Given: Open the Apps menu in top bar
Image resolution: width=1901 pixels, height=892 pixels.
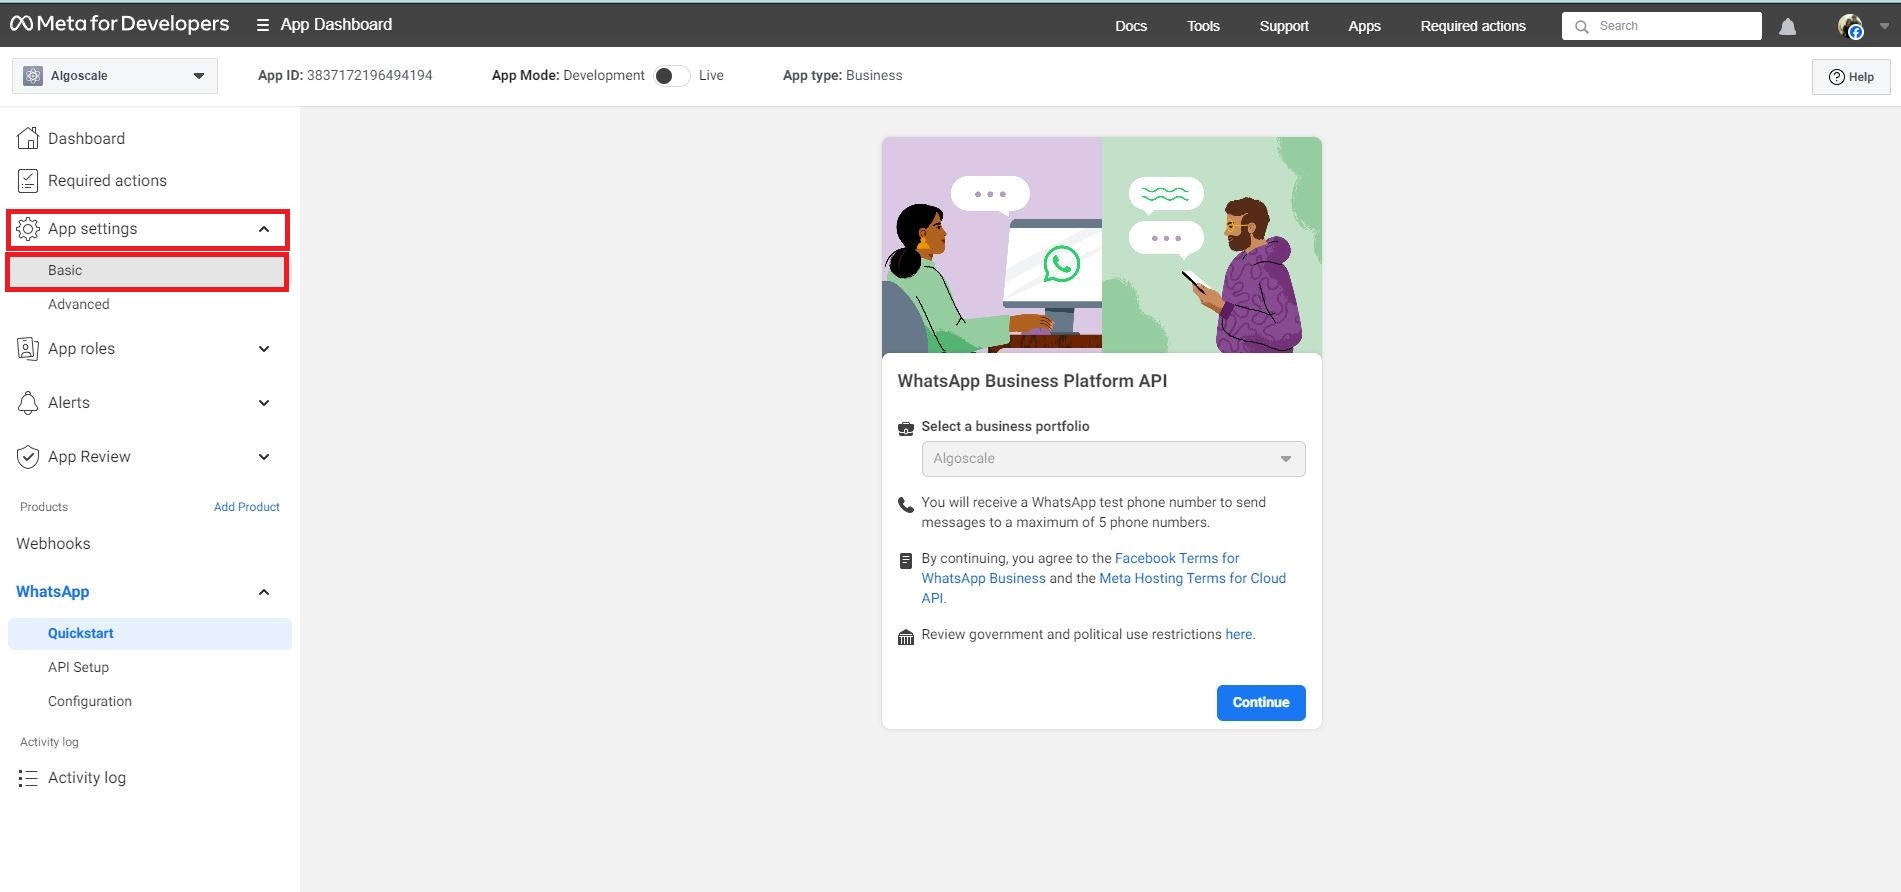Looking at the screenshot, I should 1364,26.
